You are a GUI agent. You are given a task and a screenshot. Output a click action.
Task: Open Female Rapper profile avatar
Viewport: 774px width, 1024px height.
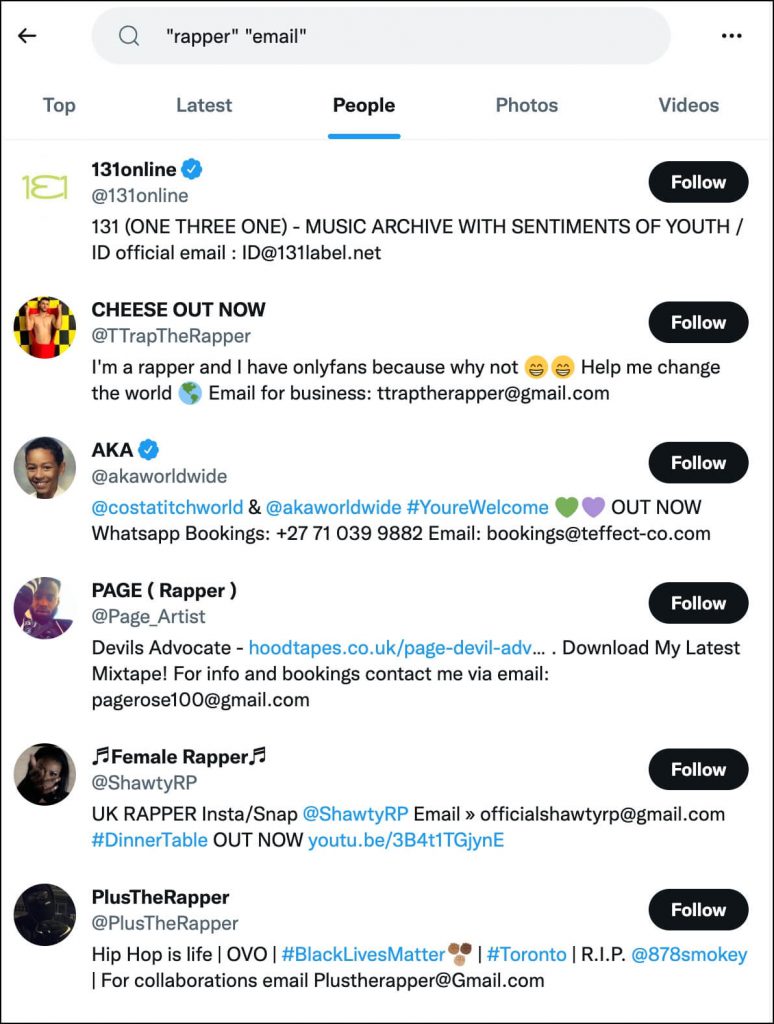pyautogui.click(x=45, y=773)
